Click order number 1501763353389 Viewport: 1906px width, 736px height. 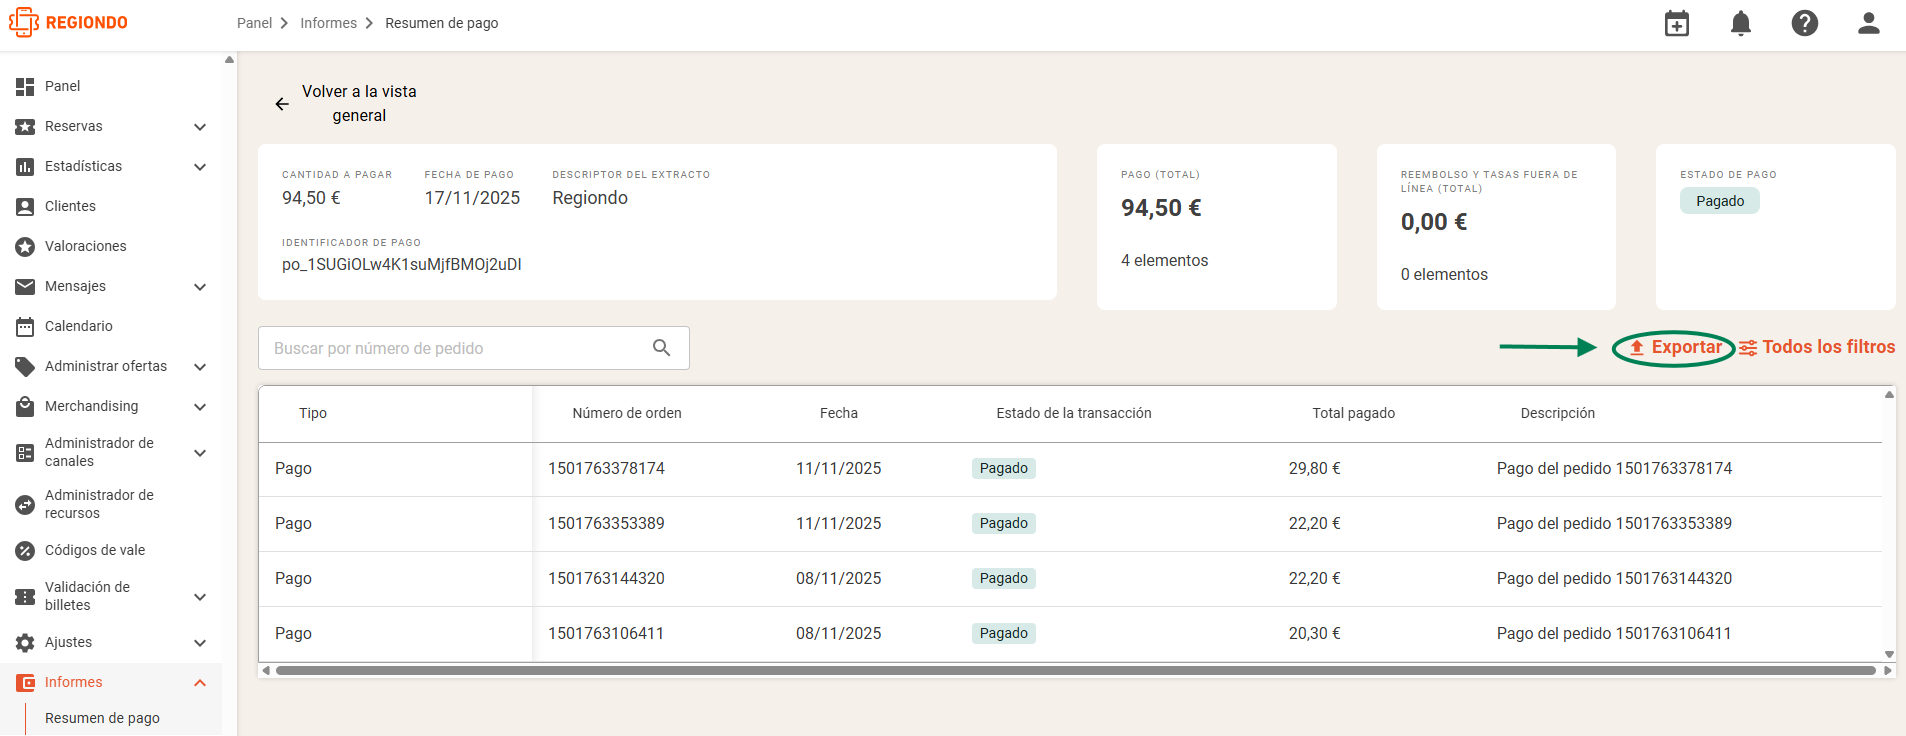[x=606, y=523]
